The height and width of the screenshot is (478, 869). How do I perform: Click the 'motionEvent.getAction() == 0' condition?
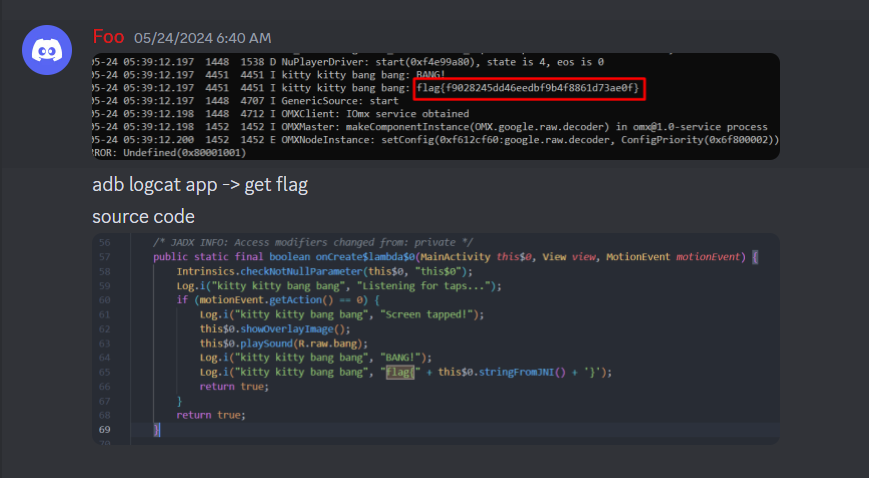click(x=280, y=300)
